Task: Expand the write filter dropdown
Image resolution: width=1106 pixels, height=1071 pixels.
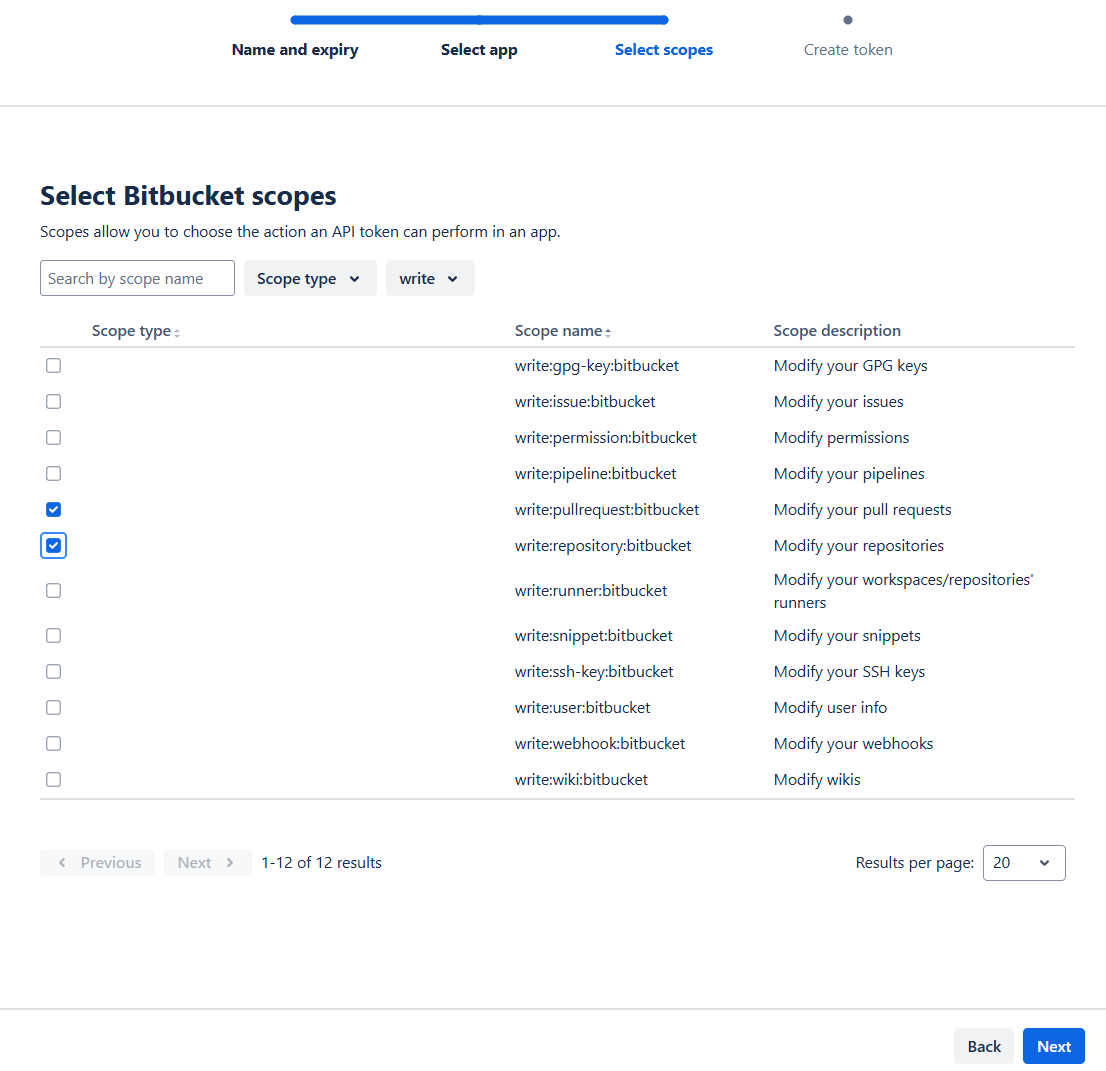Action: 430,279
